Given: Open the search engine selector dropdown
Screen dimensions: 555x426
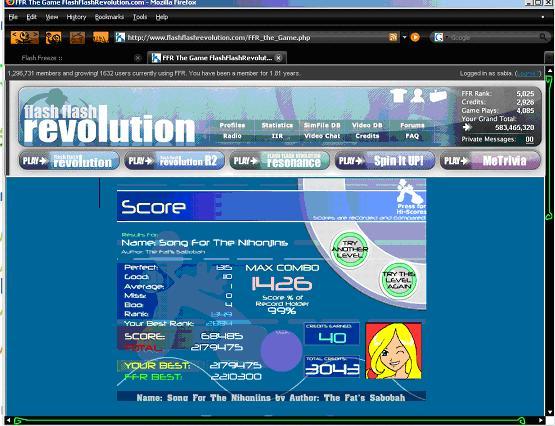Looking at the screenshot, I should 441,37.
